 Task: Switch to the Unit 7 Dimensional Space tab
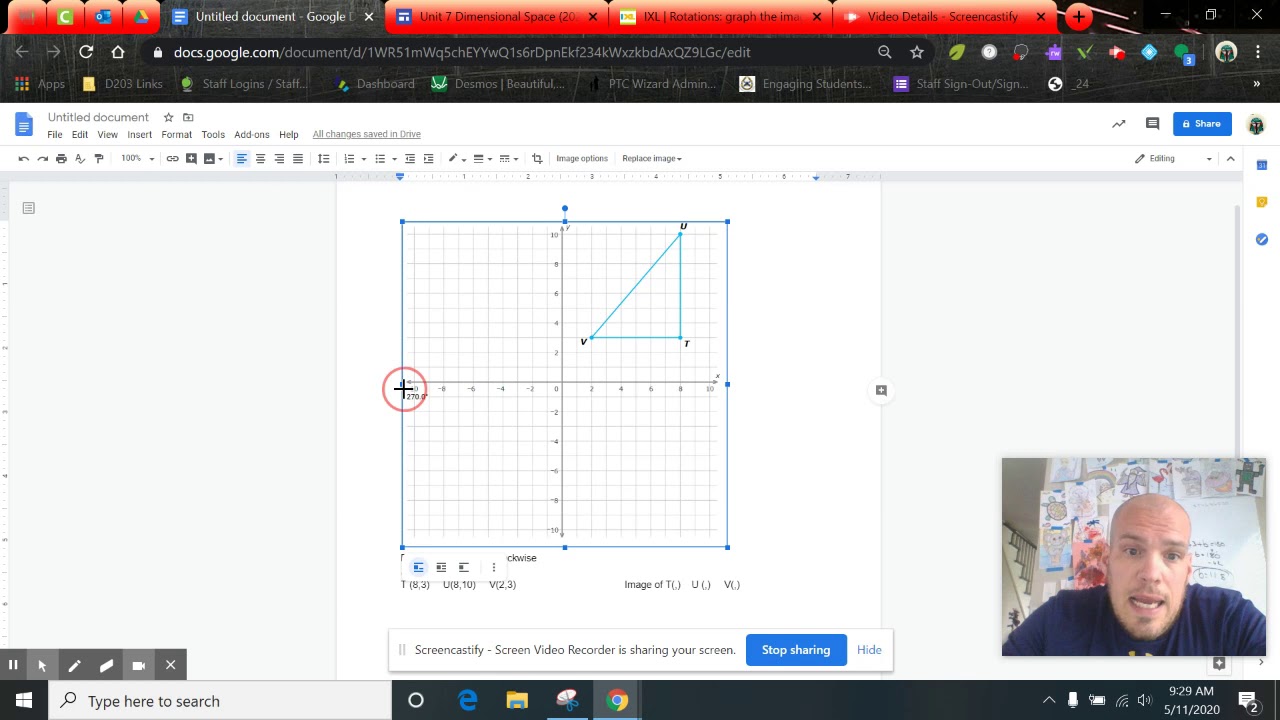click(x=497, y=17)
